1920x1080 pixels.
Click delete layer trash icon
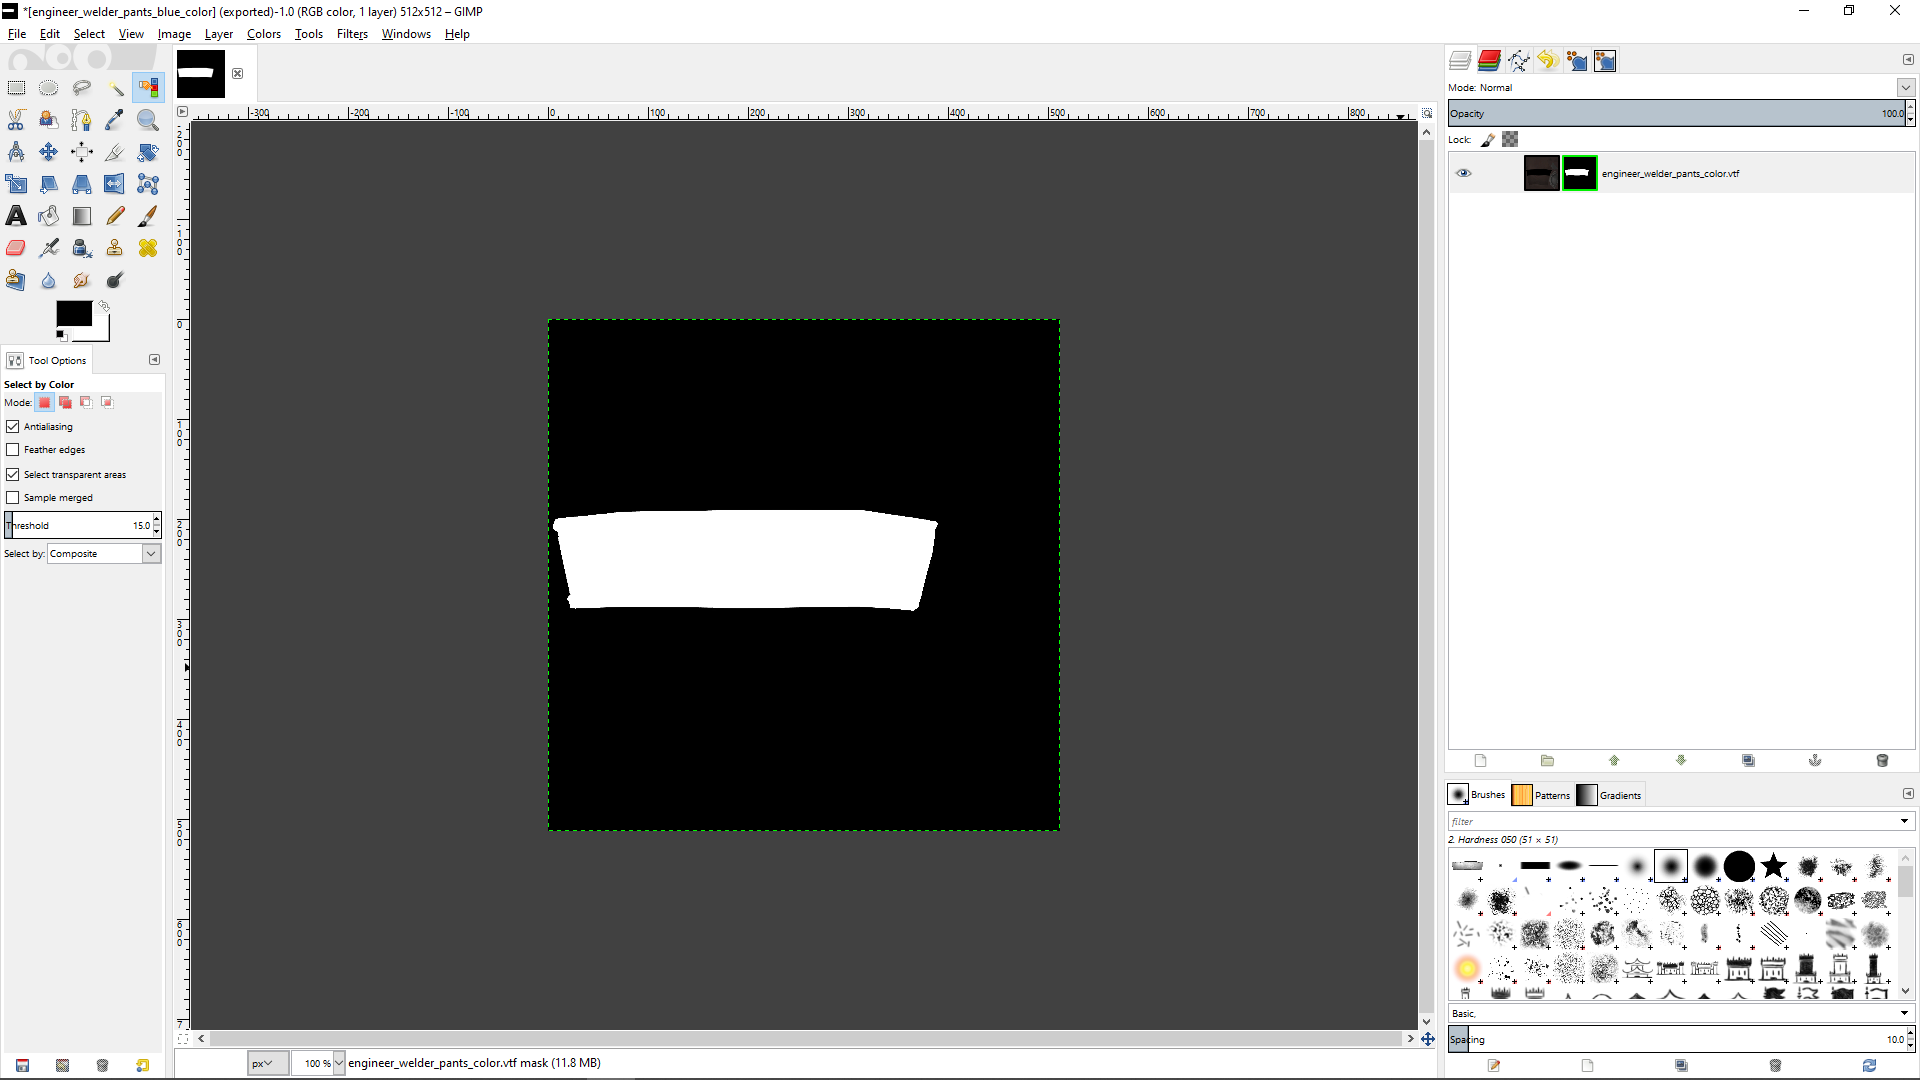coord(1882,760)
